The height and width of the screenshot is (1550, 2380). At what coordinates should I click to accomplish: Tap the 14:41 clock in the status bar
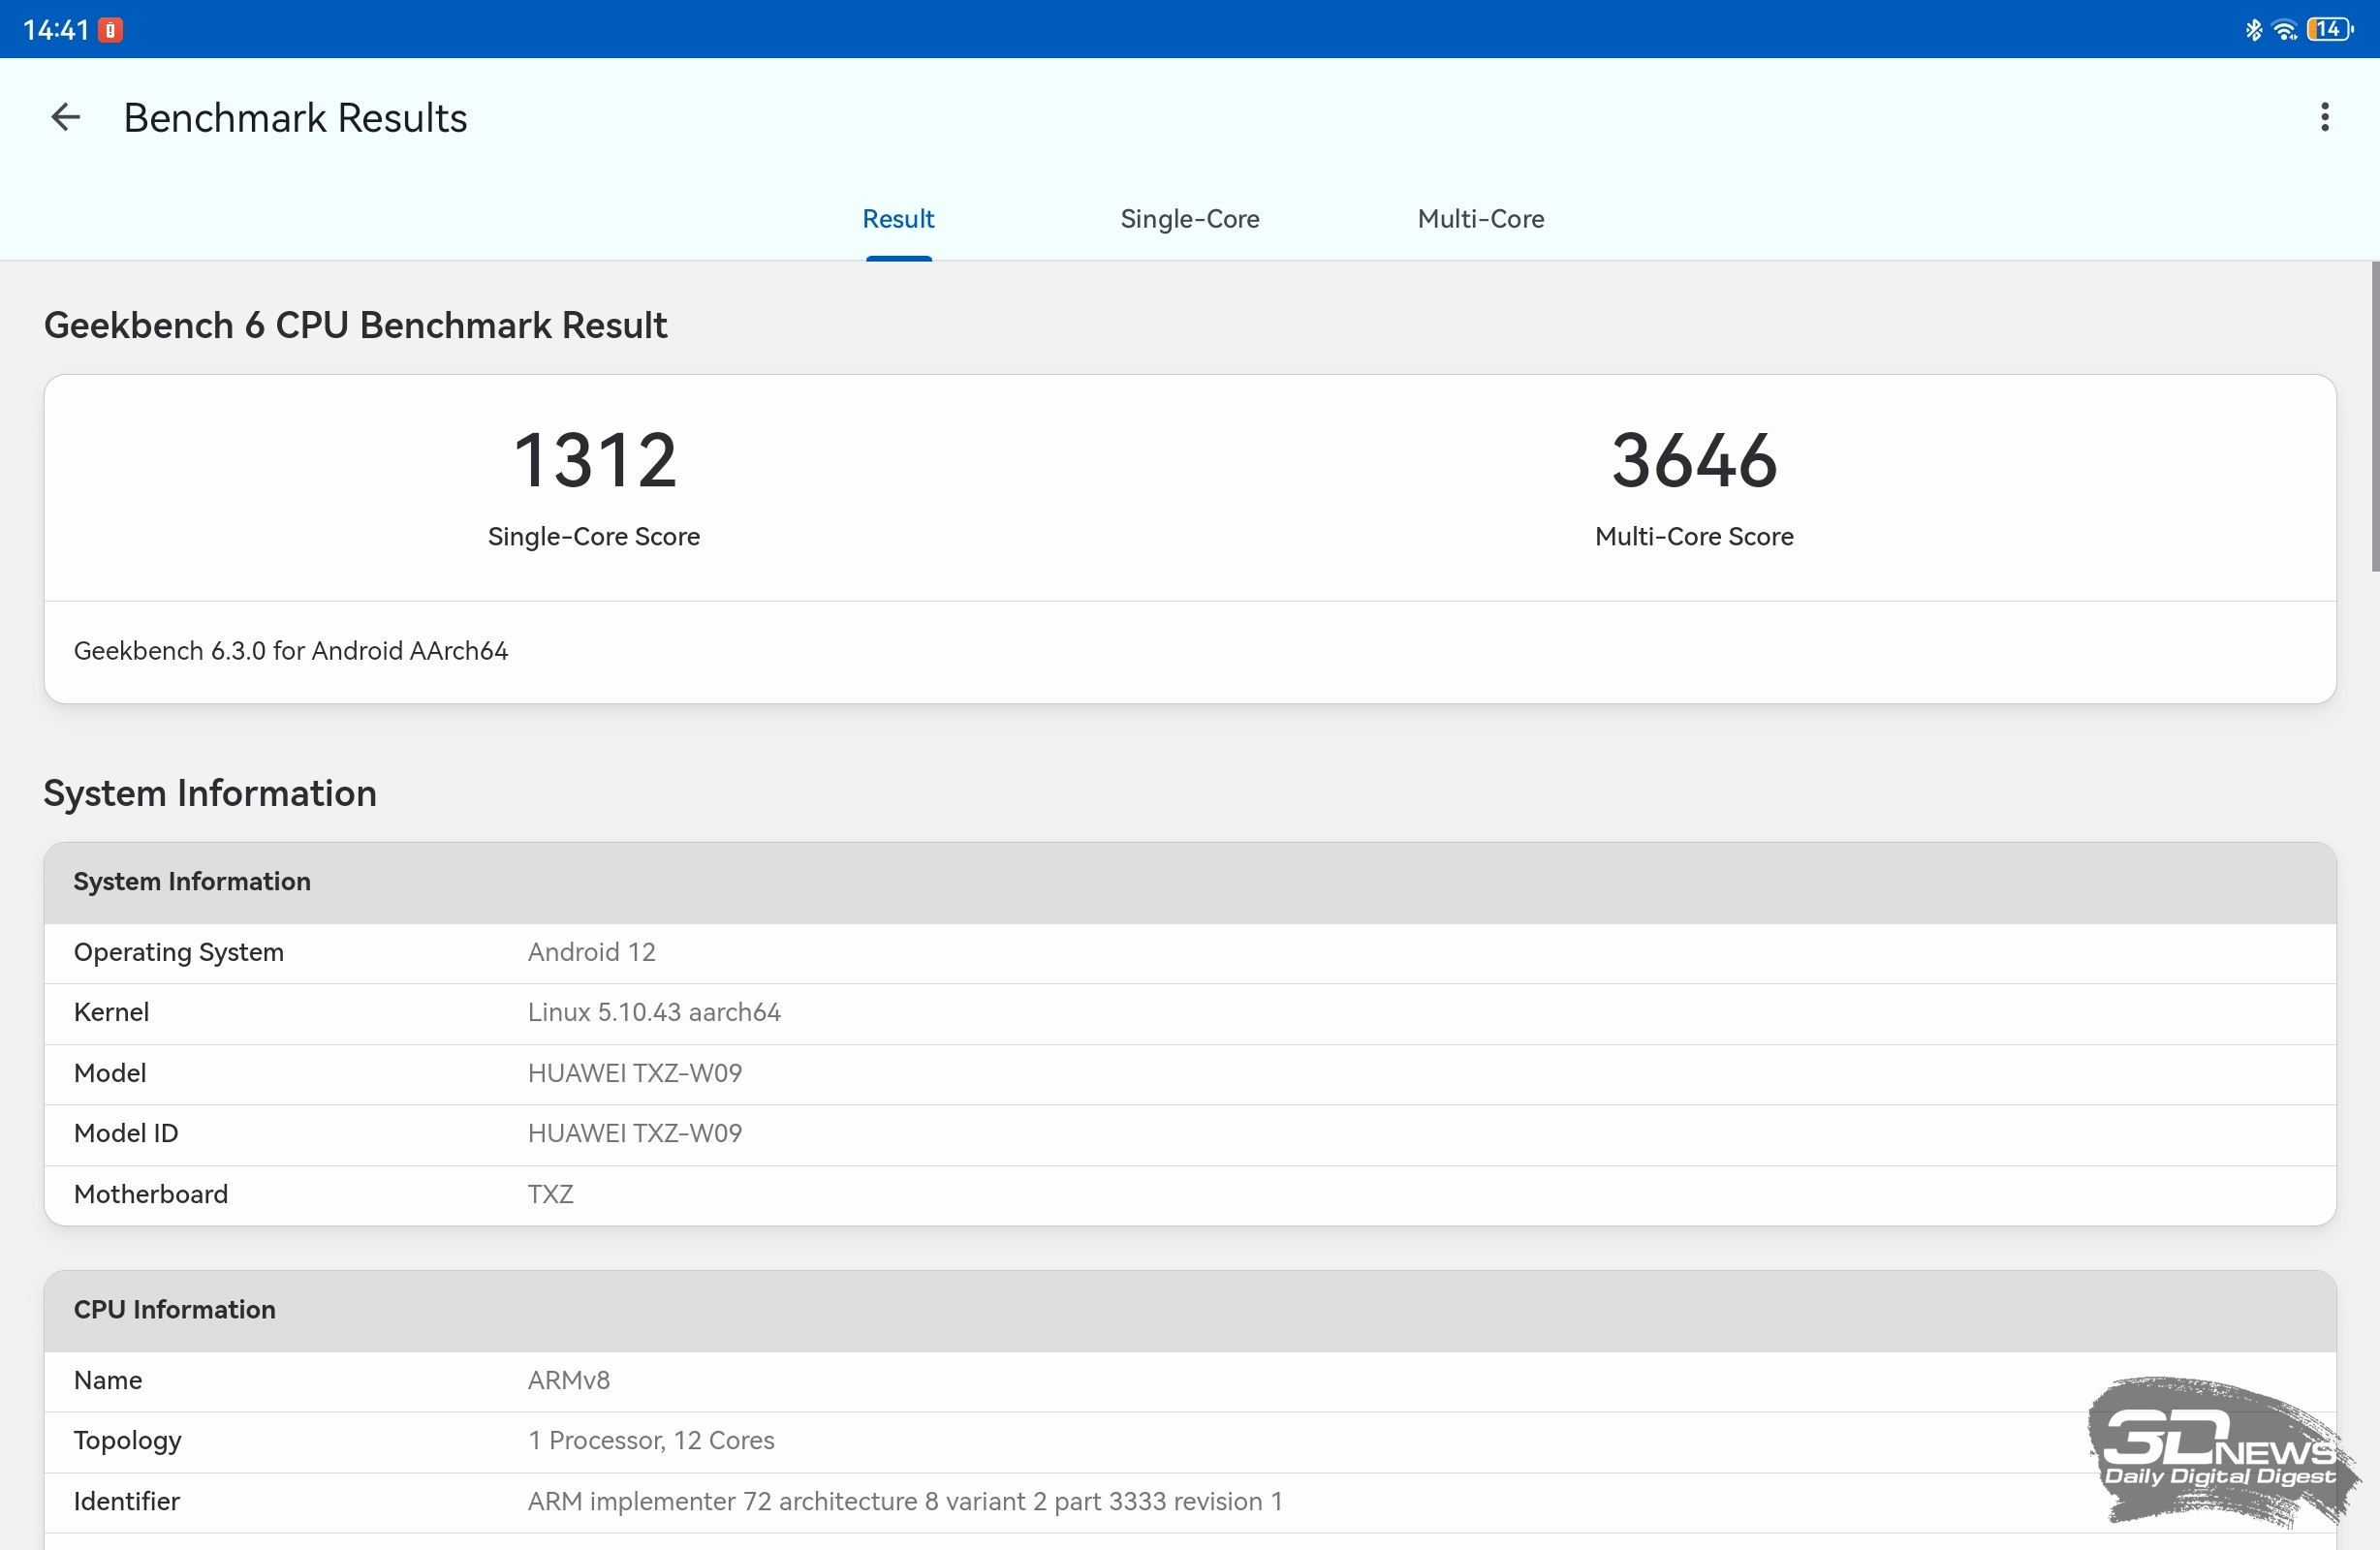point(55,30)
